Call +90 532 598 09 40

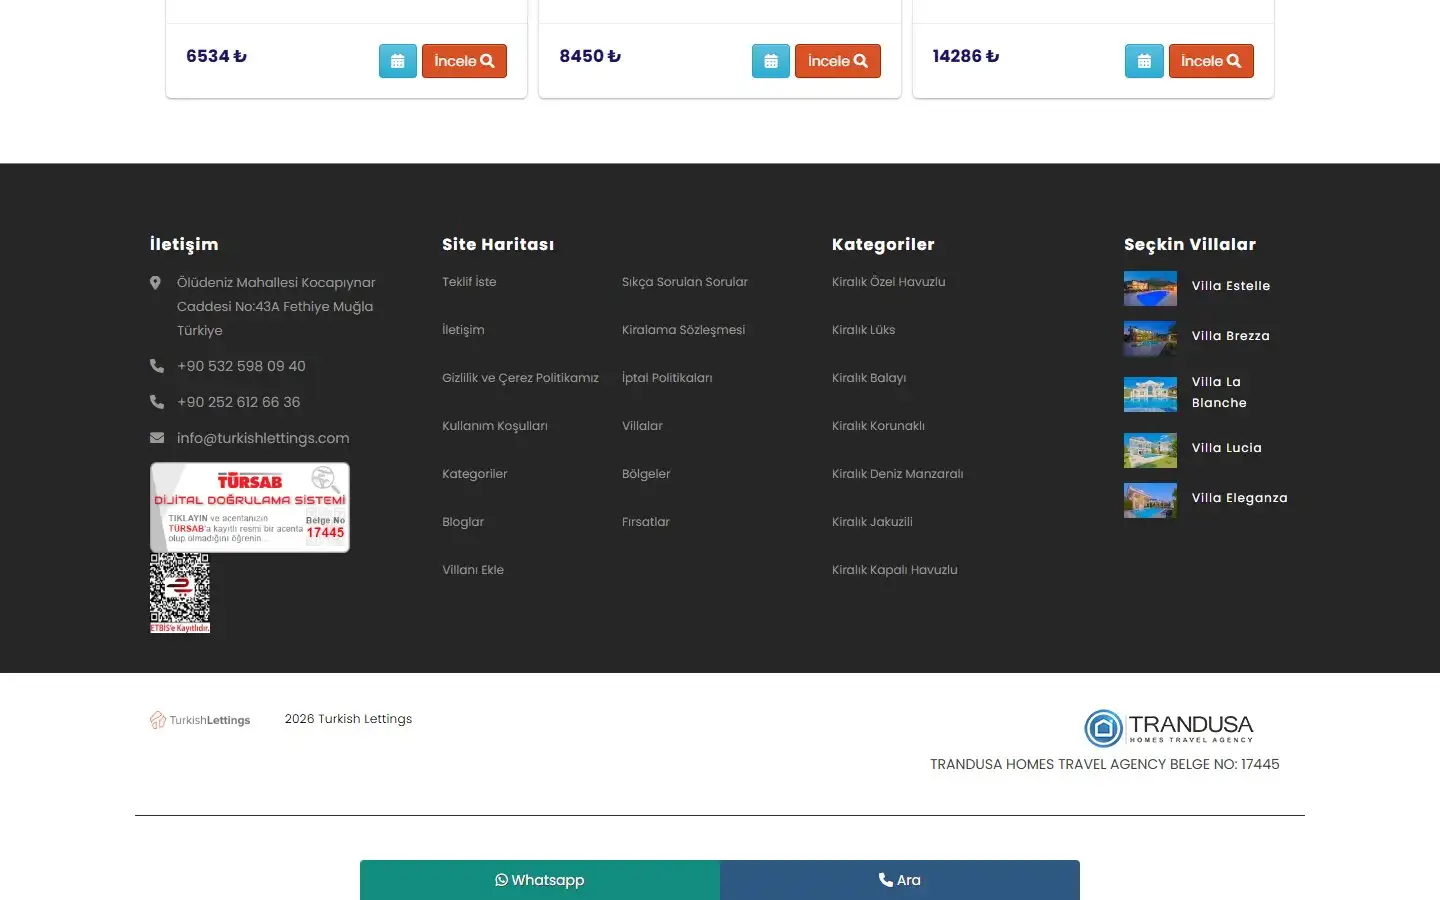pos(241,366)
